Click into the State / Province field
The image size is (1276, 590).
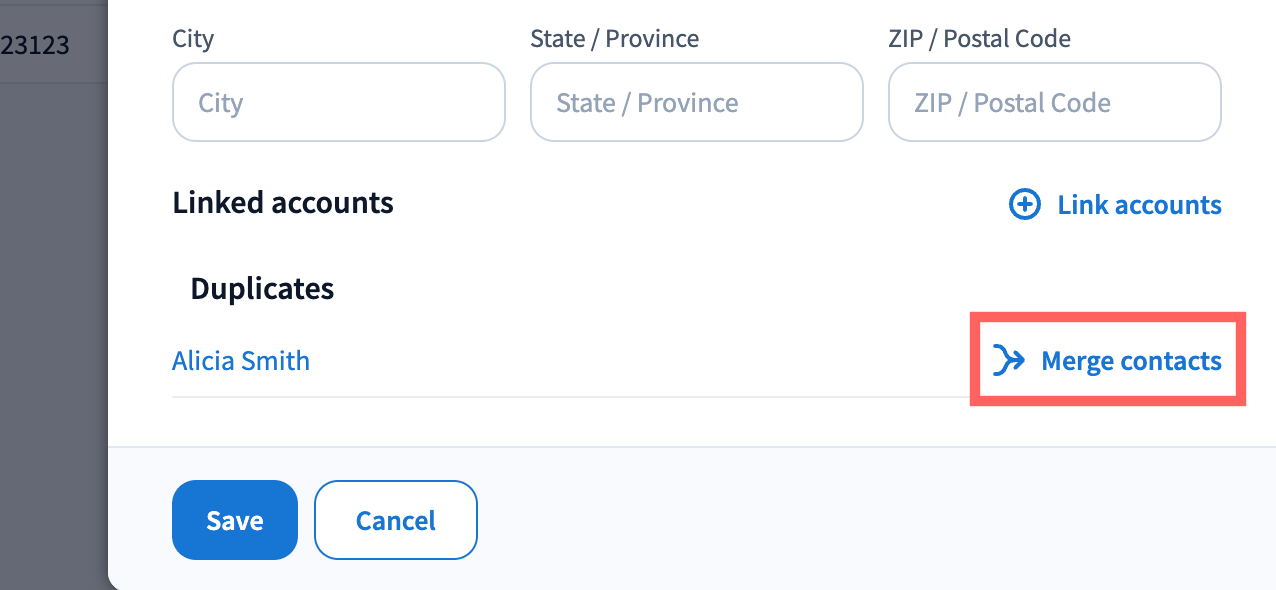696,103
